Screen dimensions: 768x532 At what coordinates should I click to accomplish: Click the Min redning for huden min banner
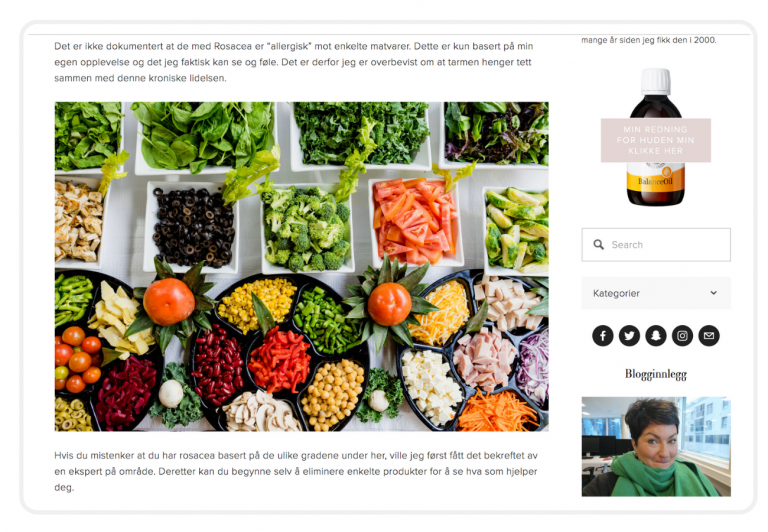click(x=656, y=140)
